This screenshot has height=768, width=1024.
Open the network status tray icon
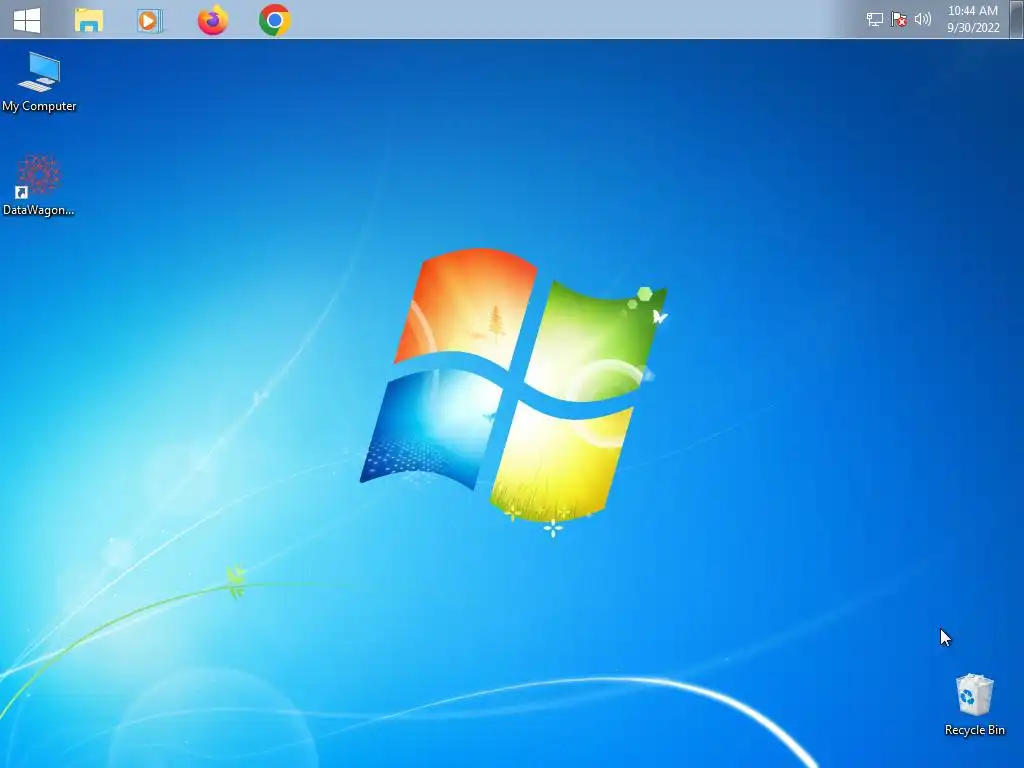[874, 20]
